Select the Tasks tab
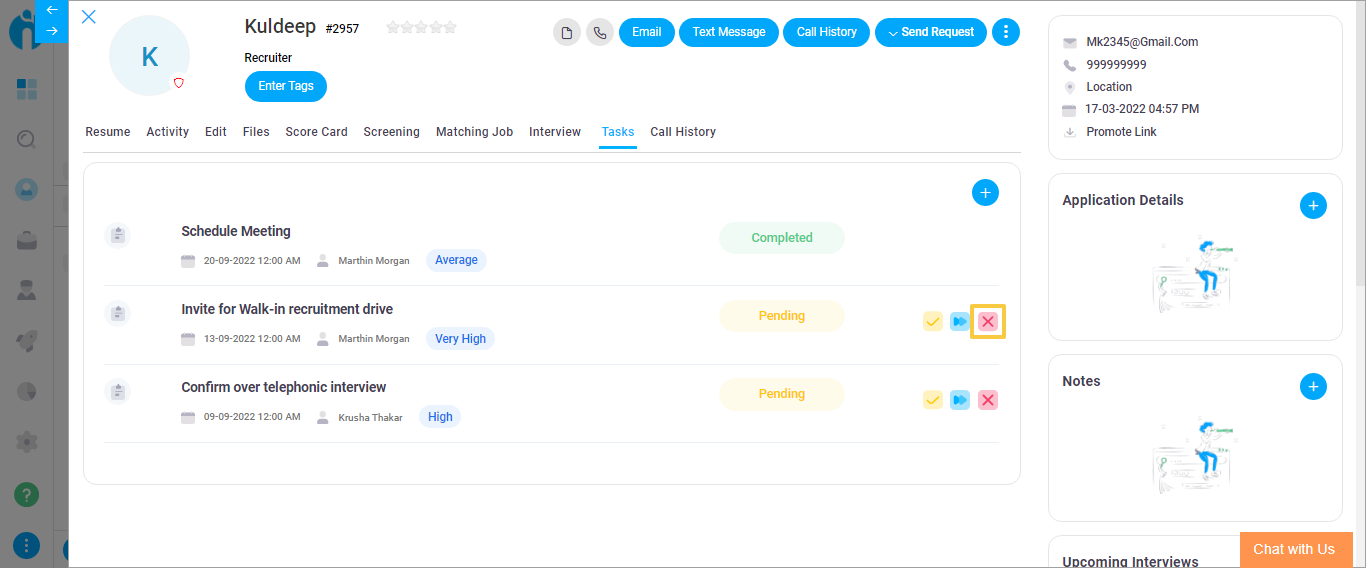The height and width of the screenshot is (568, 1366). point(618,132)
